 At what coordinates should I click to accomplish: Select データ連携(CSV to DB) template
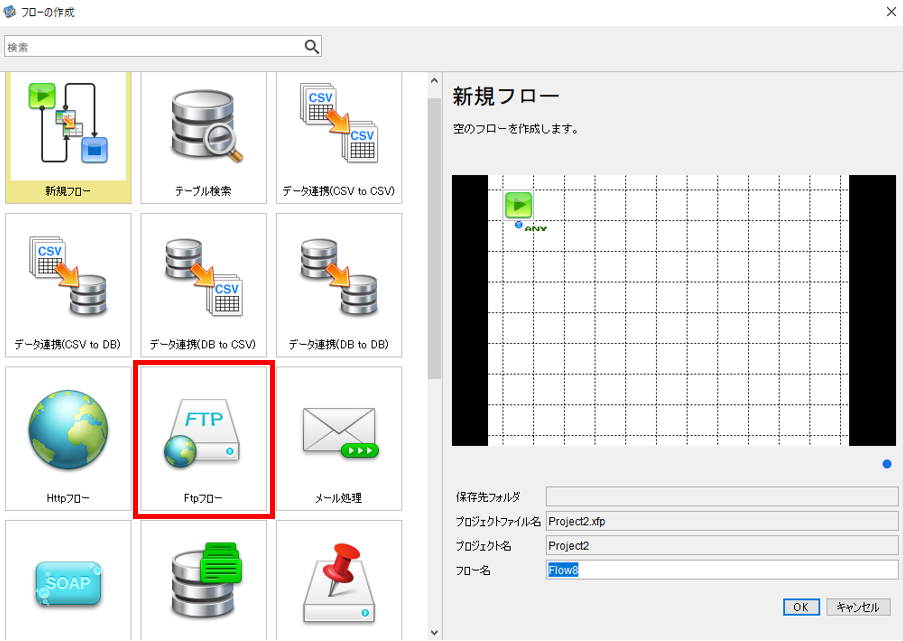click(68, 285)
